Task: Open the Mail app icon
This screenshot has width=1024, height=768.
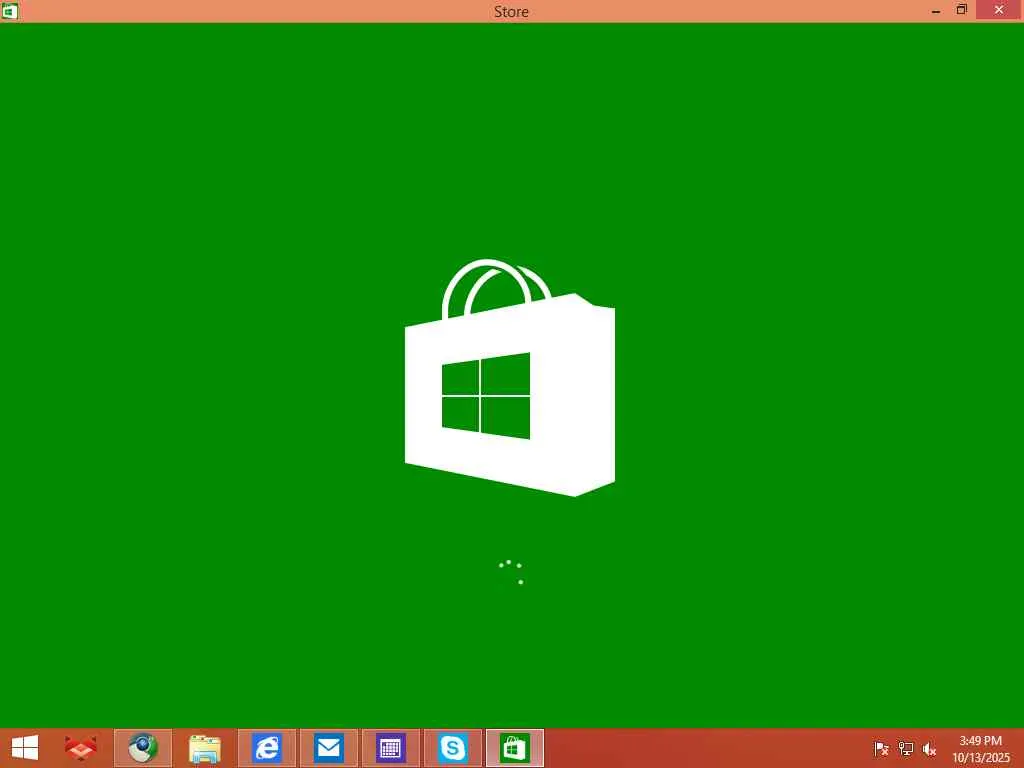Action: (x=328, y=748)
